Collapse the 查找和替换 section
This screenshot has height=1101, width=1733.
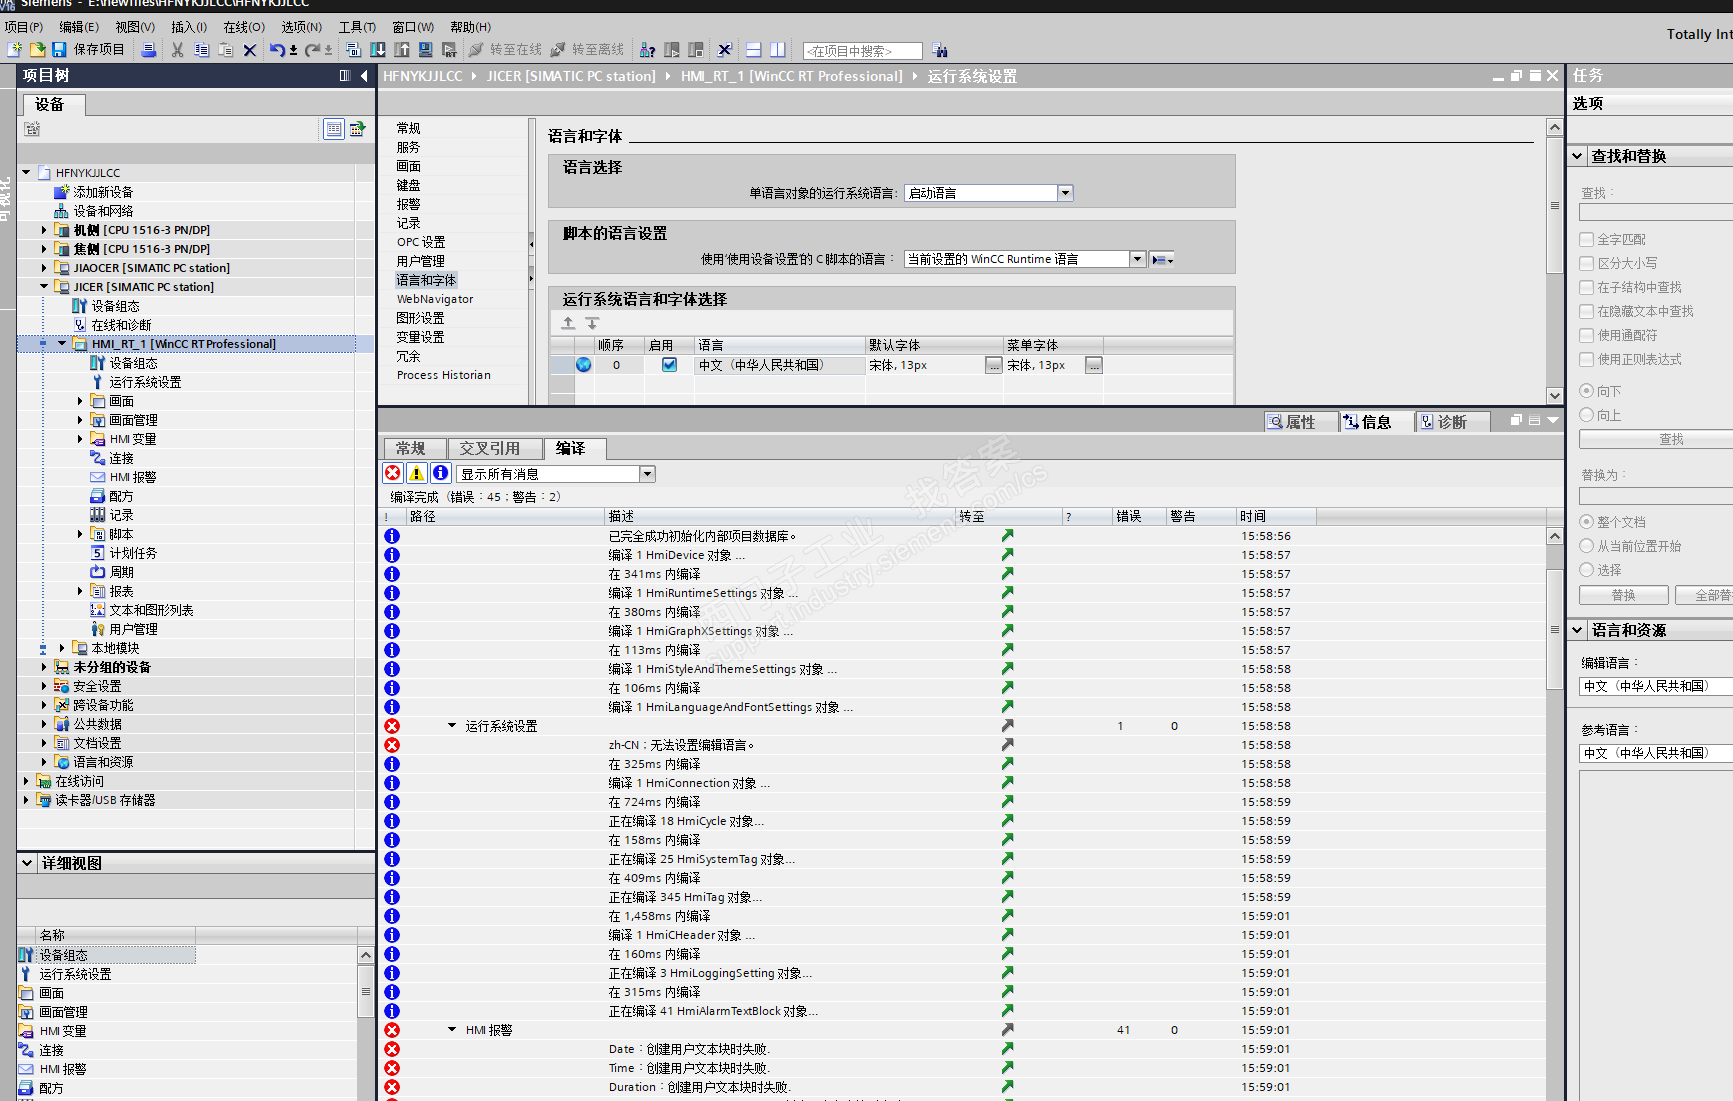click(x=1577, y=156)
